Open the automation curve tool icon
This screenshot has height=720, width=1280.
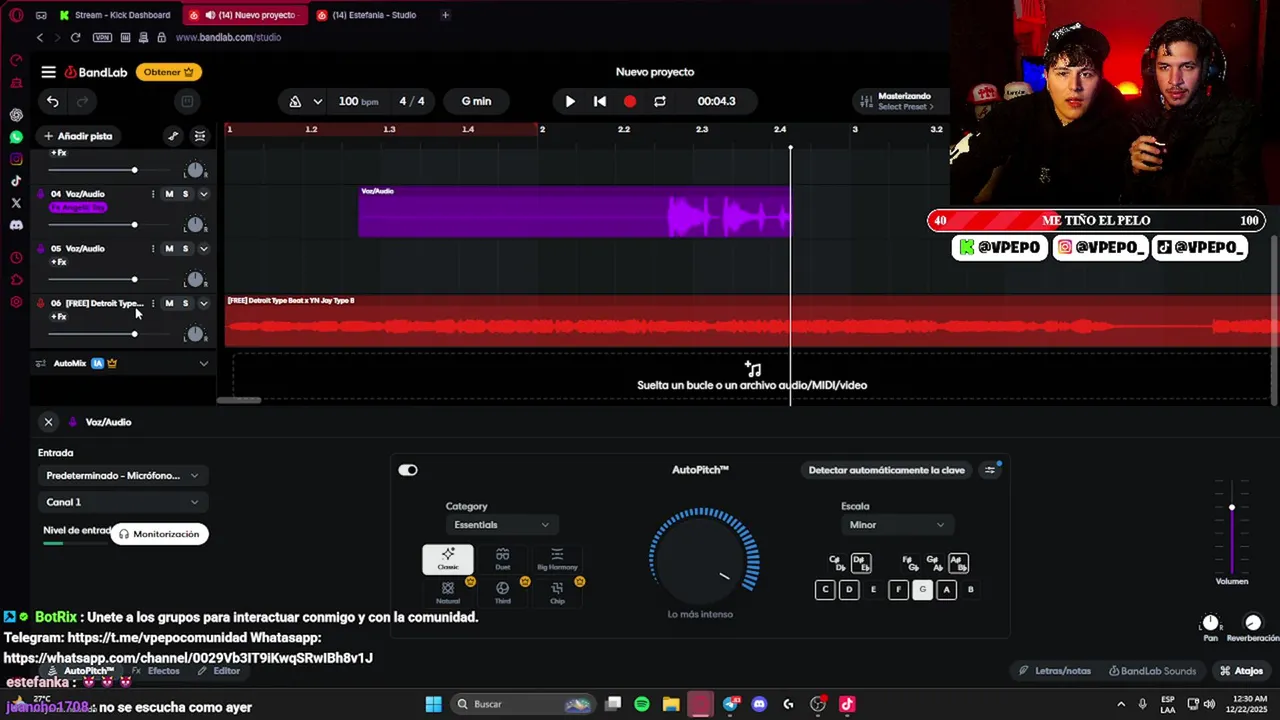(173, 136)
